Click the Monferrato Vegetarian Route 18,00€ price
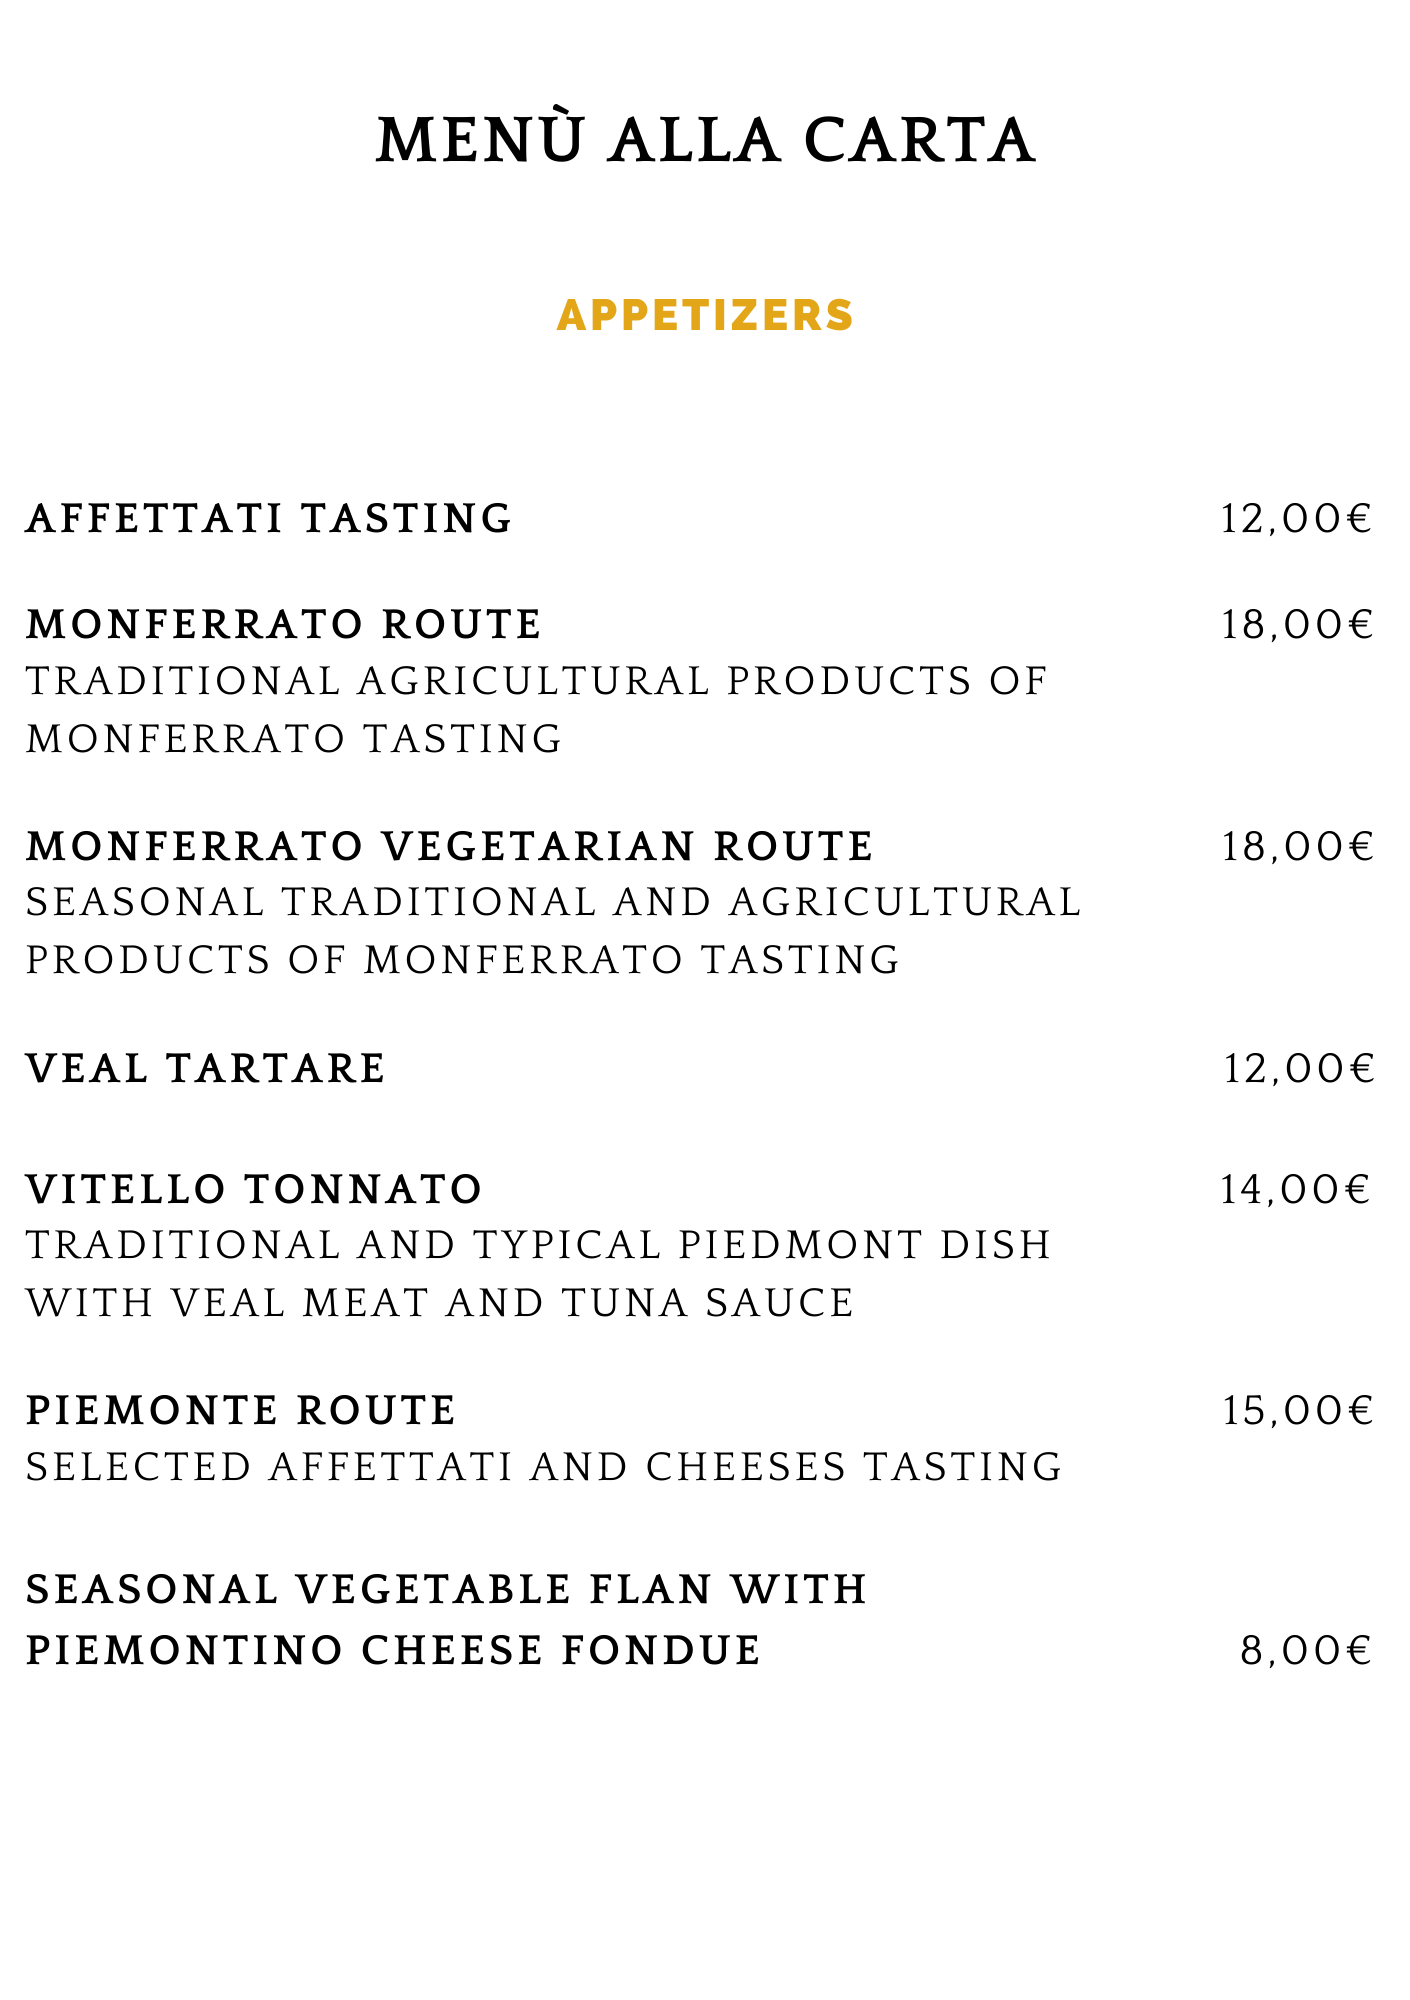Screen dimensions: 1410x2000 [1297, 847]
